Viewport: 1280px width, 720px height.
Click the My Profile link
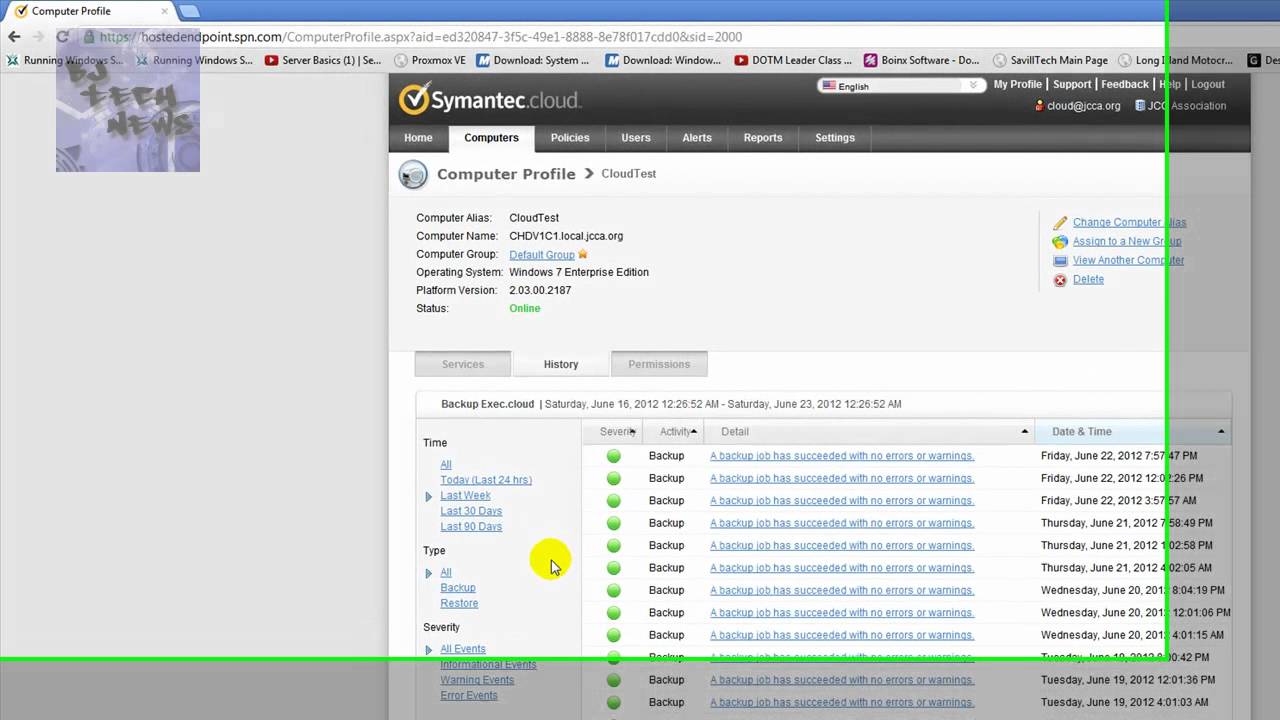[x=1018, y=85]
